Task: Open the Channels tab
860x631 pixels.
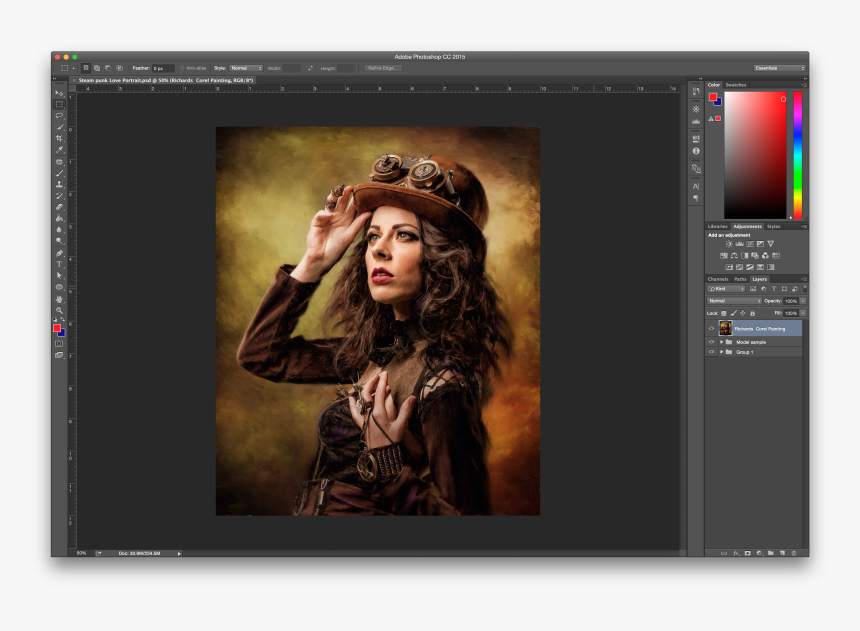Action: [x=718, y=278]
